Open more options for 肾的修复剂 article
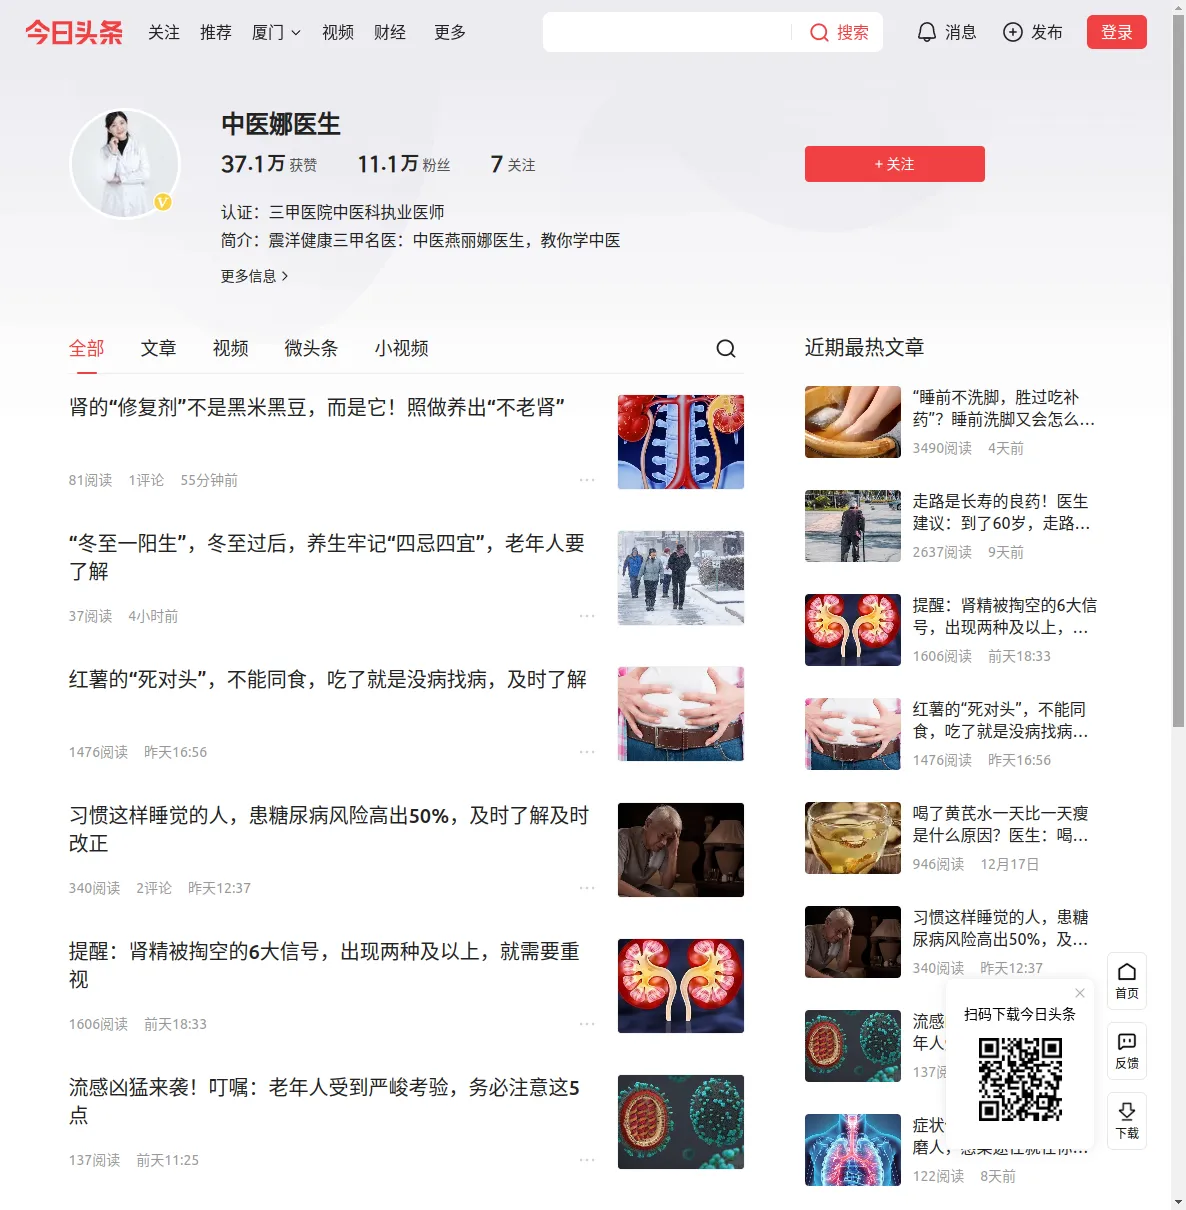This screenshot has width=1186, height=1210. pyautogui.click(x=587, y=480)
